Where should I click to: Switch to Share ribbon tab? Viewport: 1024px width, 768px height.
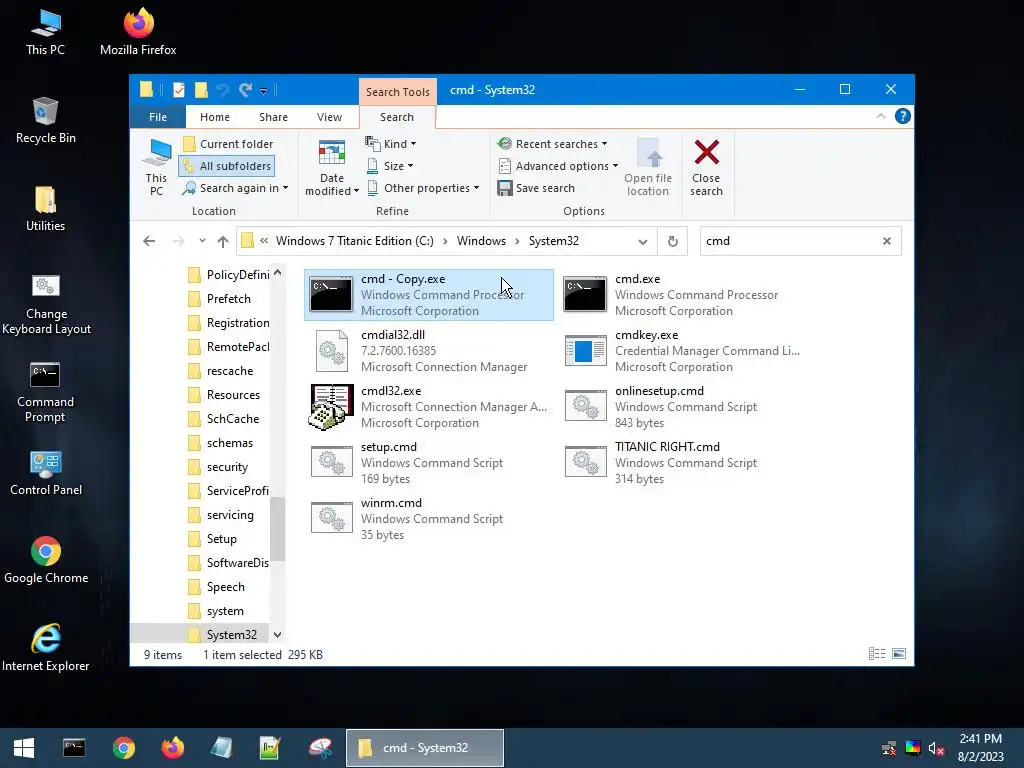pyautogui.click(x=273, y=117)
